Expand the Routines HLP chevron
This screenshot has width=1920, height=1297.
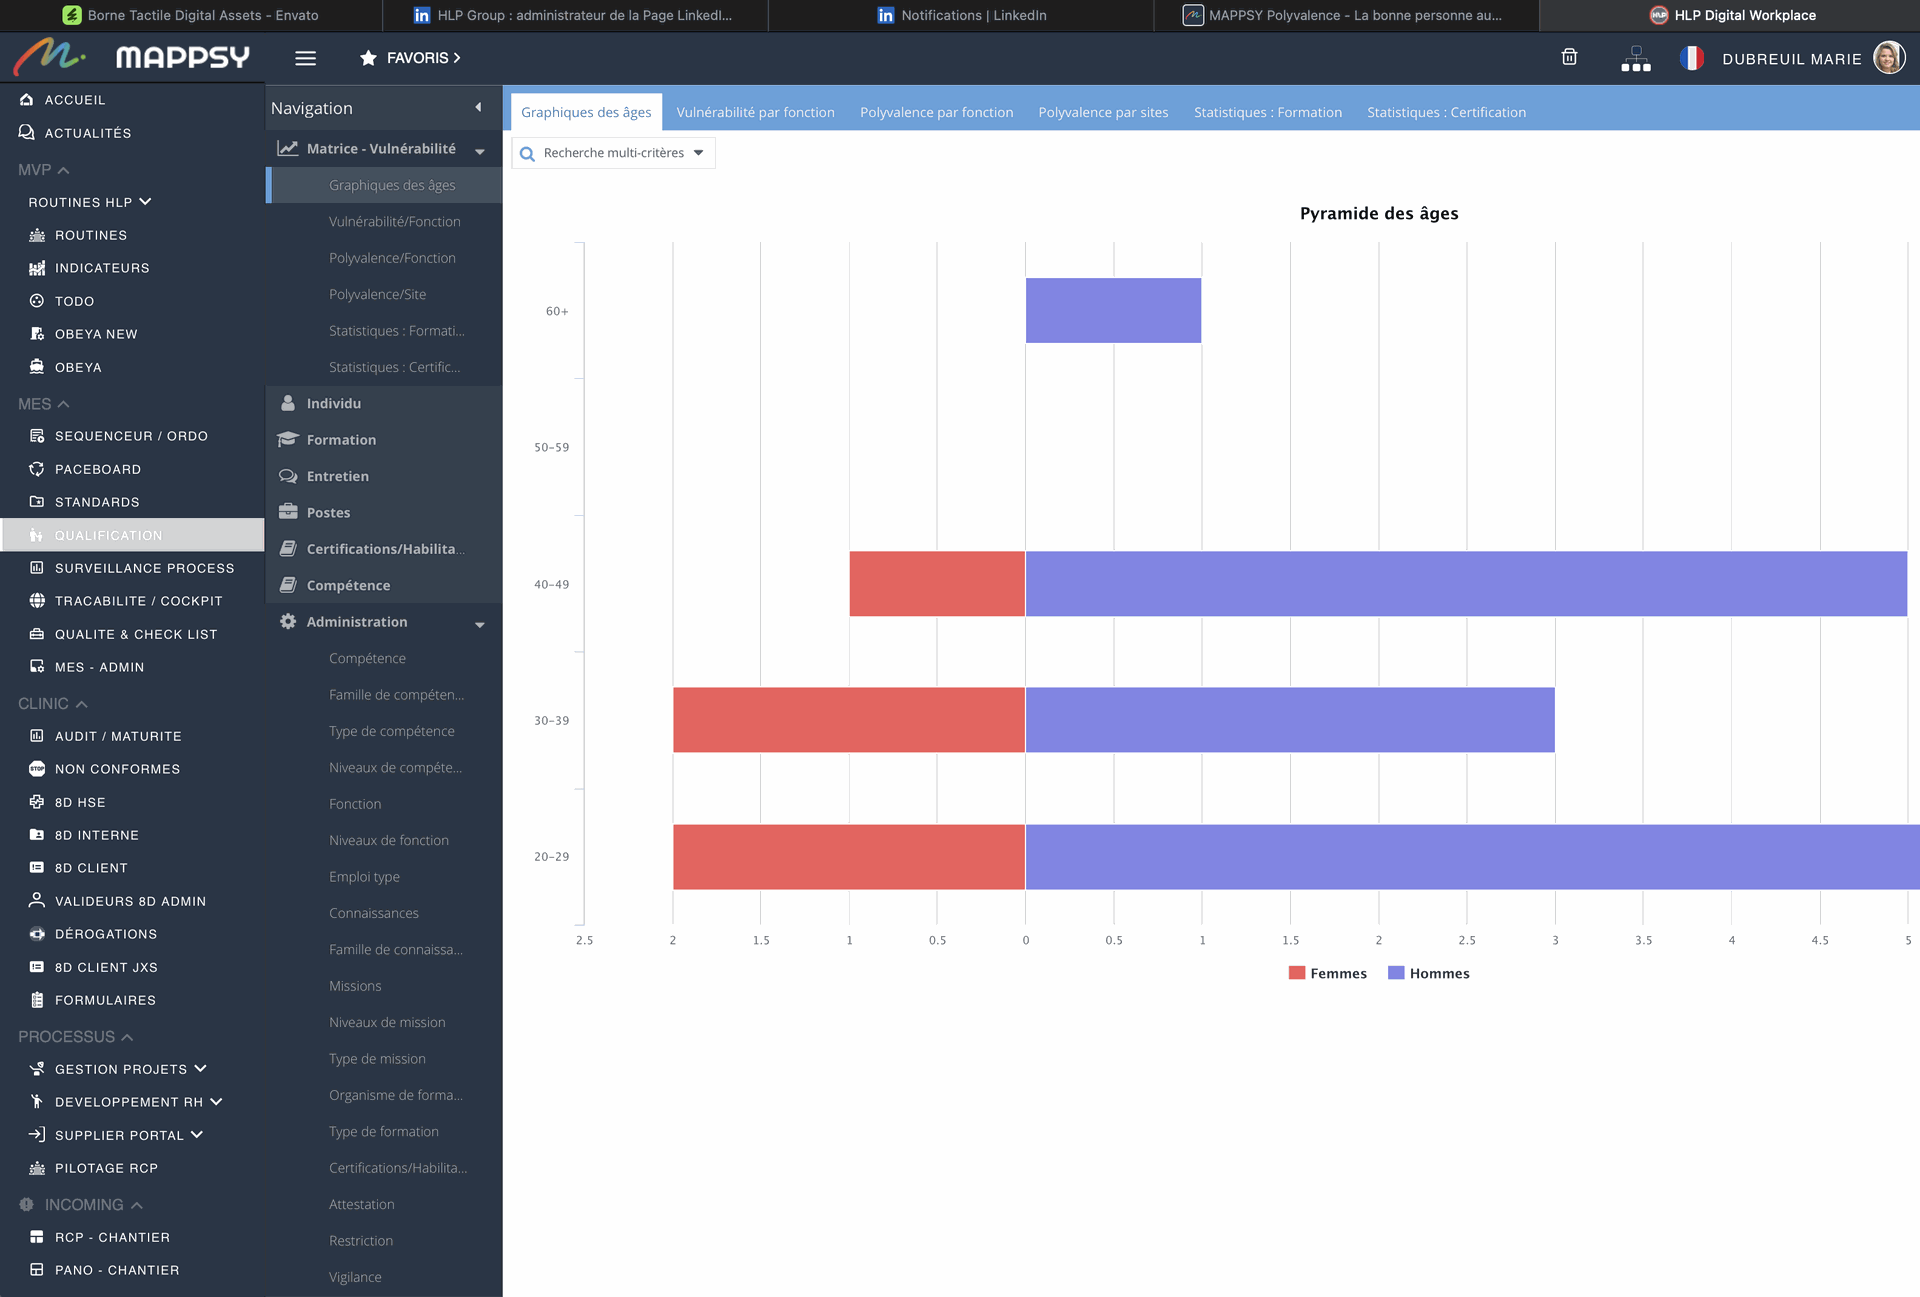146,201
